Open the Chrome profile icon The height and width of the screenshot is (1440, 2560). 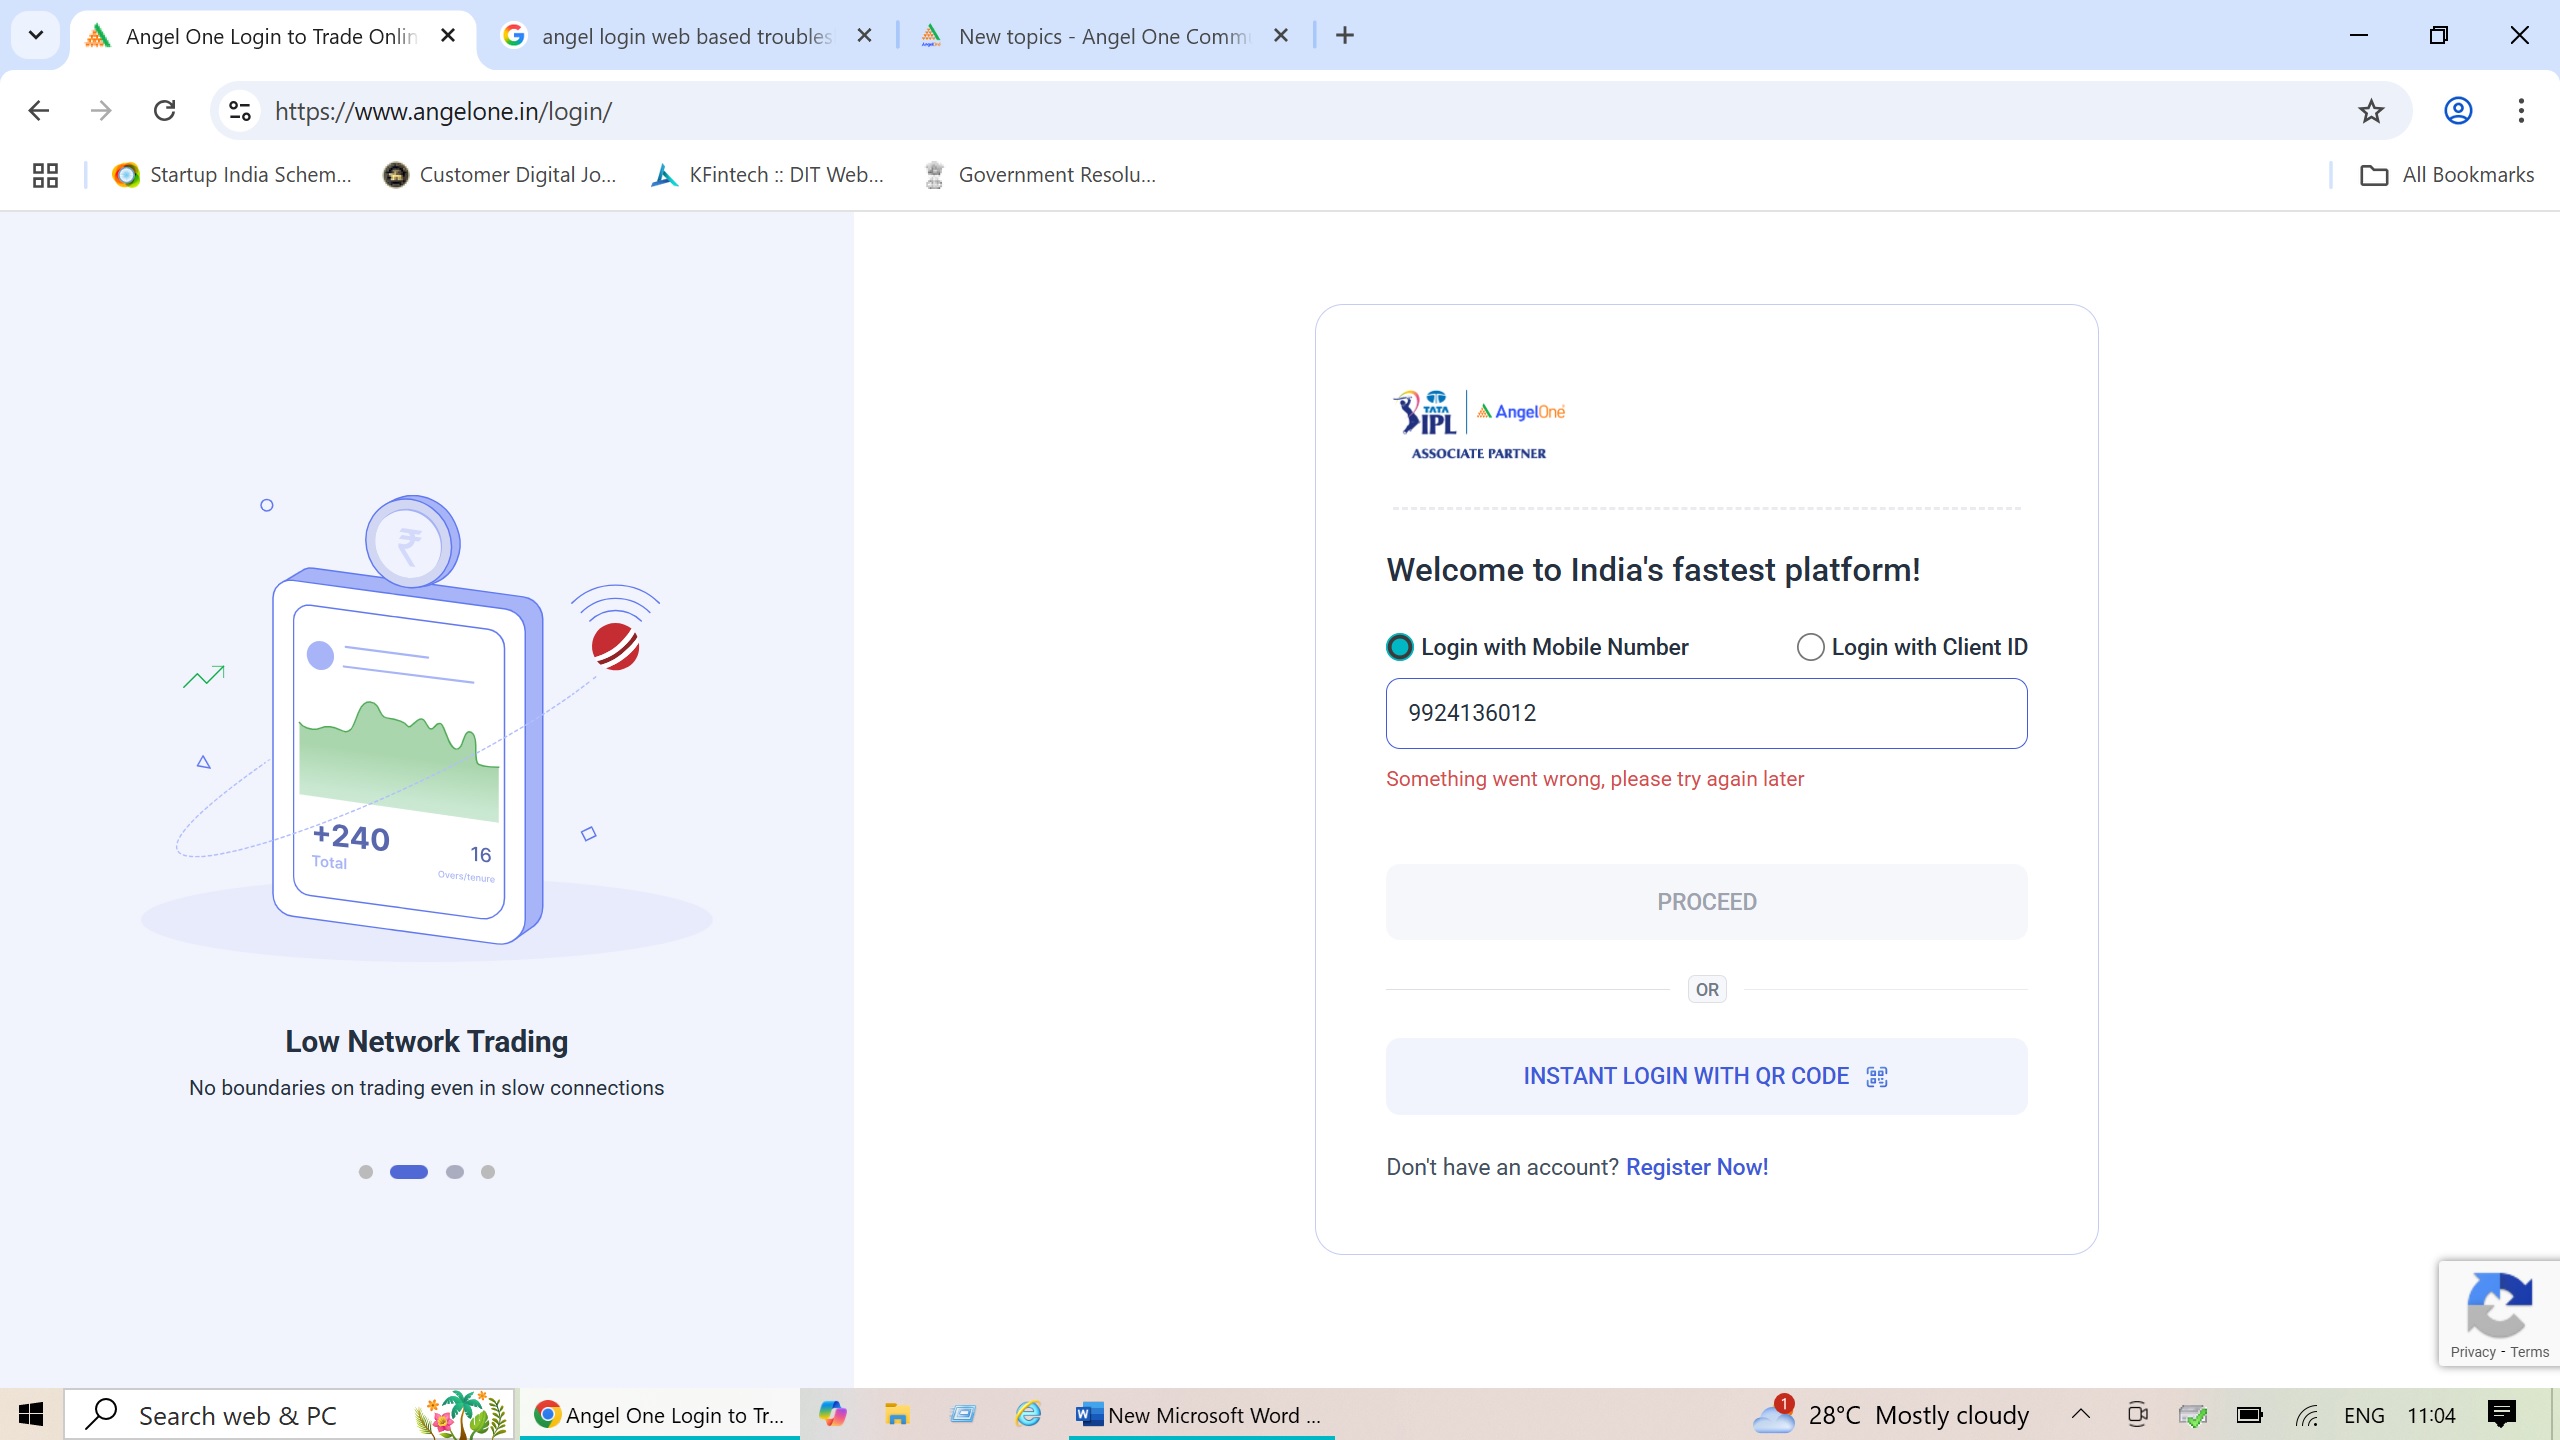pos(2458,111)
